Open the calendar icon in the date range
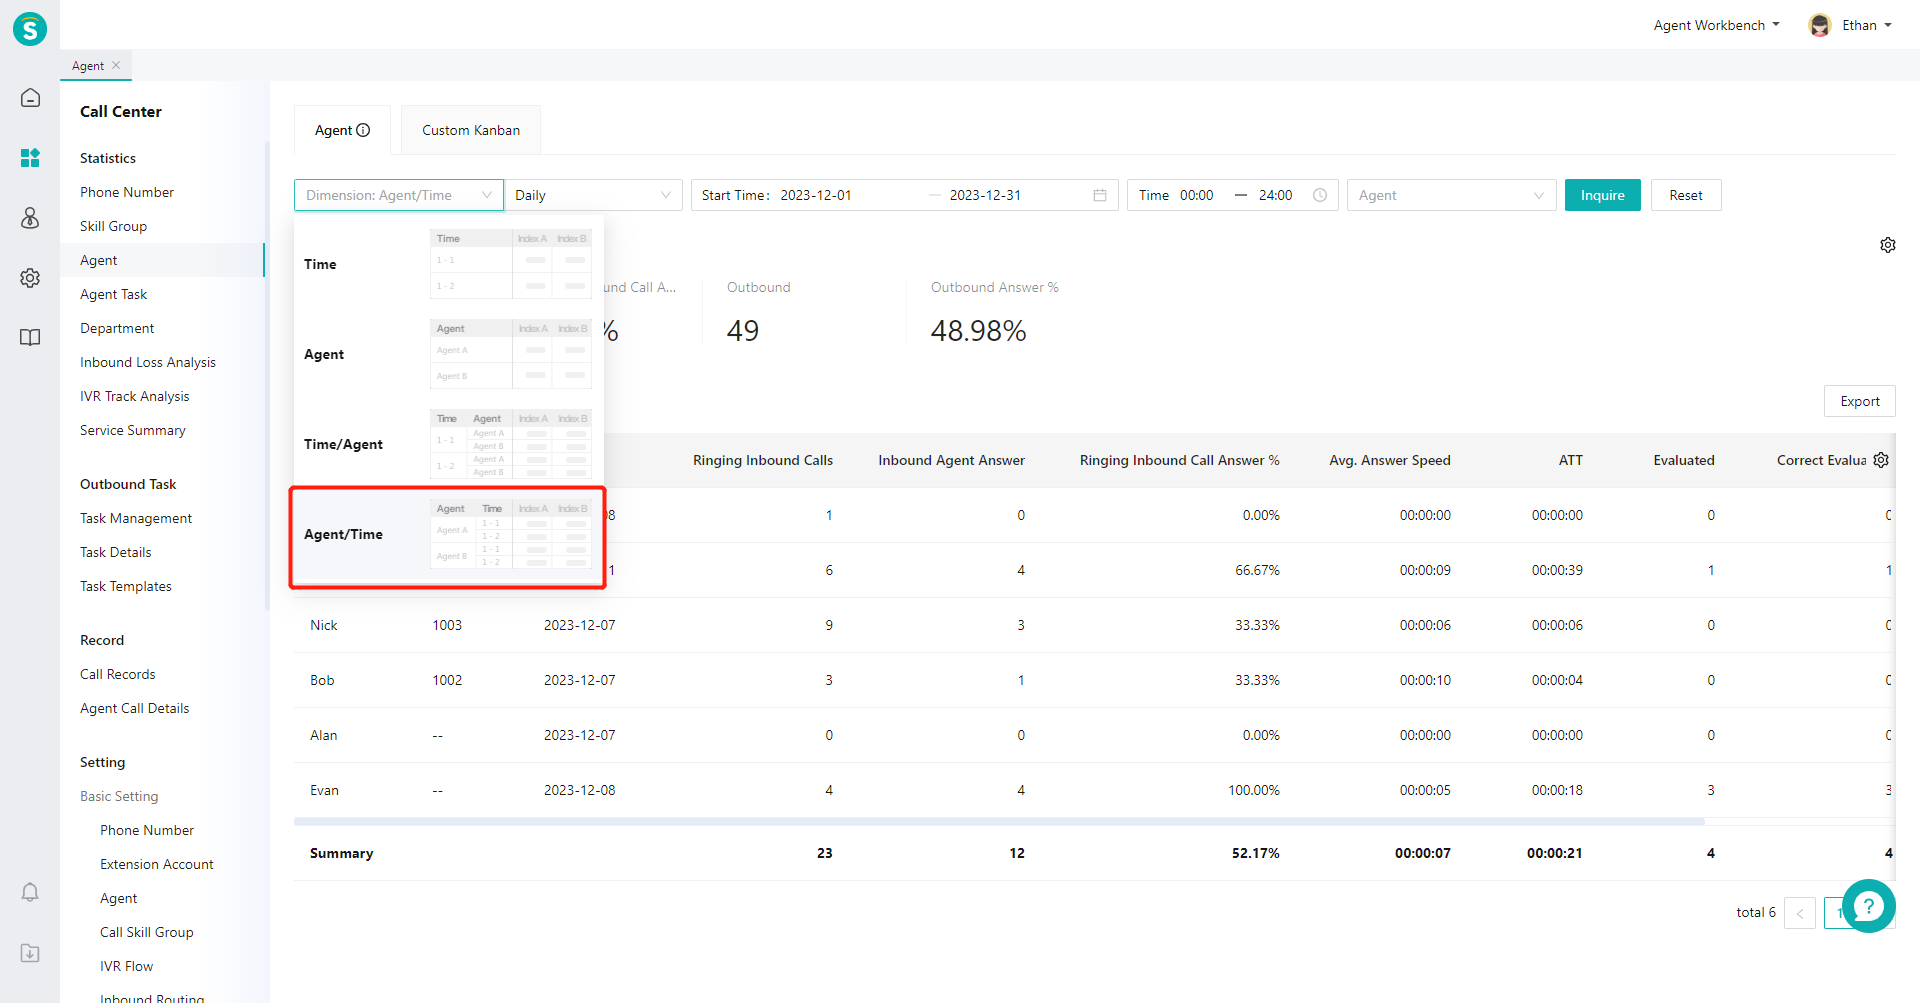The width and height of the screenshot is (1920, 1003). coord(1100,195)
